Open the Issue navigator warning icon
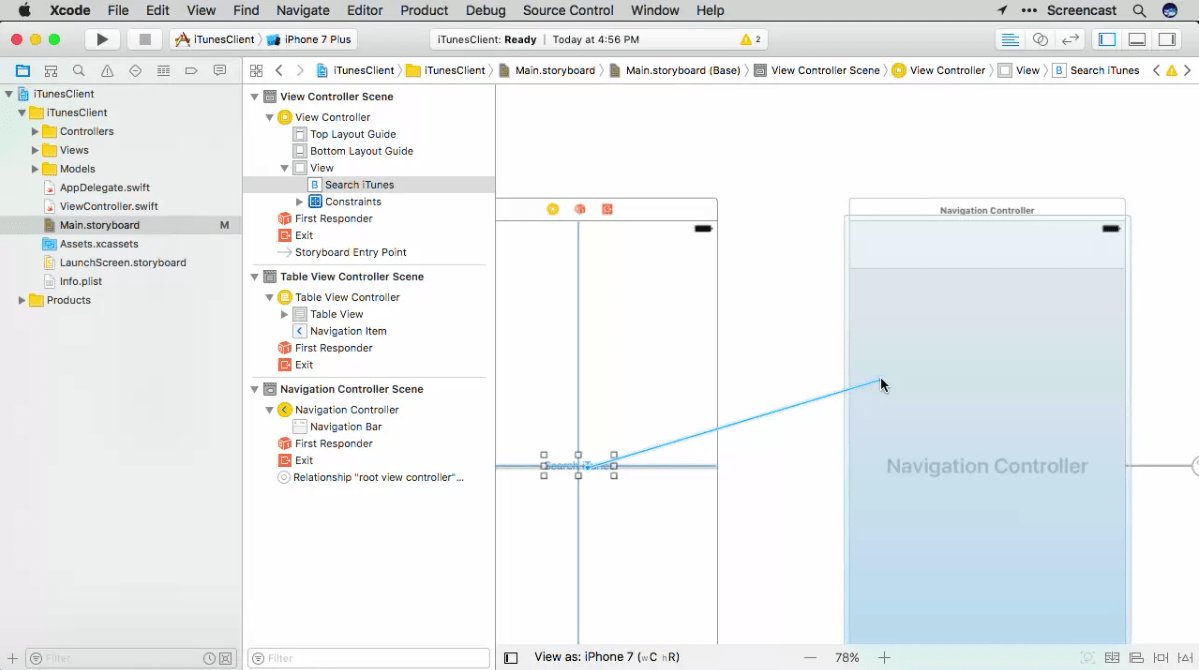Viewport: 1199px width, 670px height. tap(107, 70)
